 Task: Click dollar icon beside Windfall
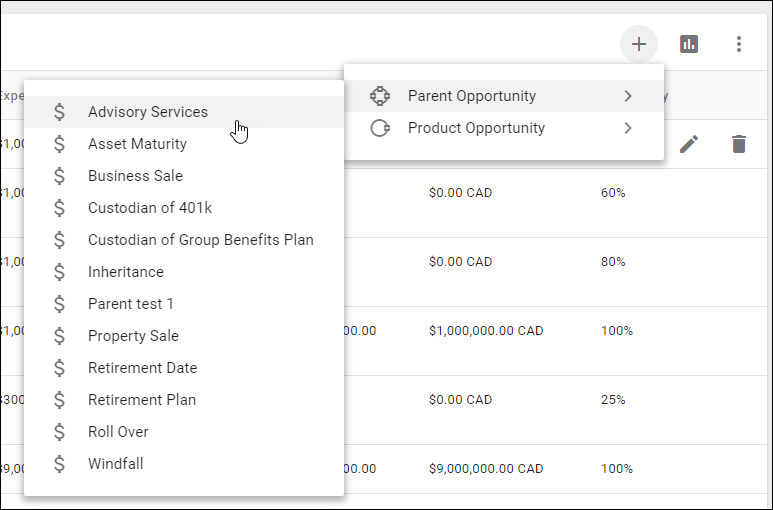point(60,464)
